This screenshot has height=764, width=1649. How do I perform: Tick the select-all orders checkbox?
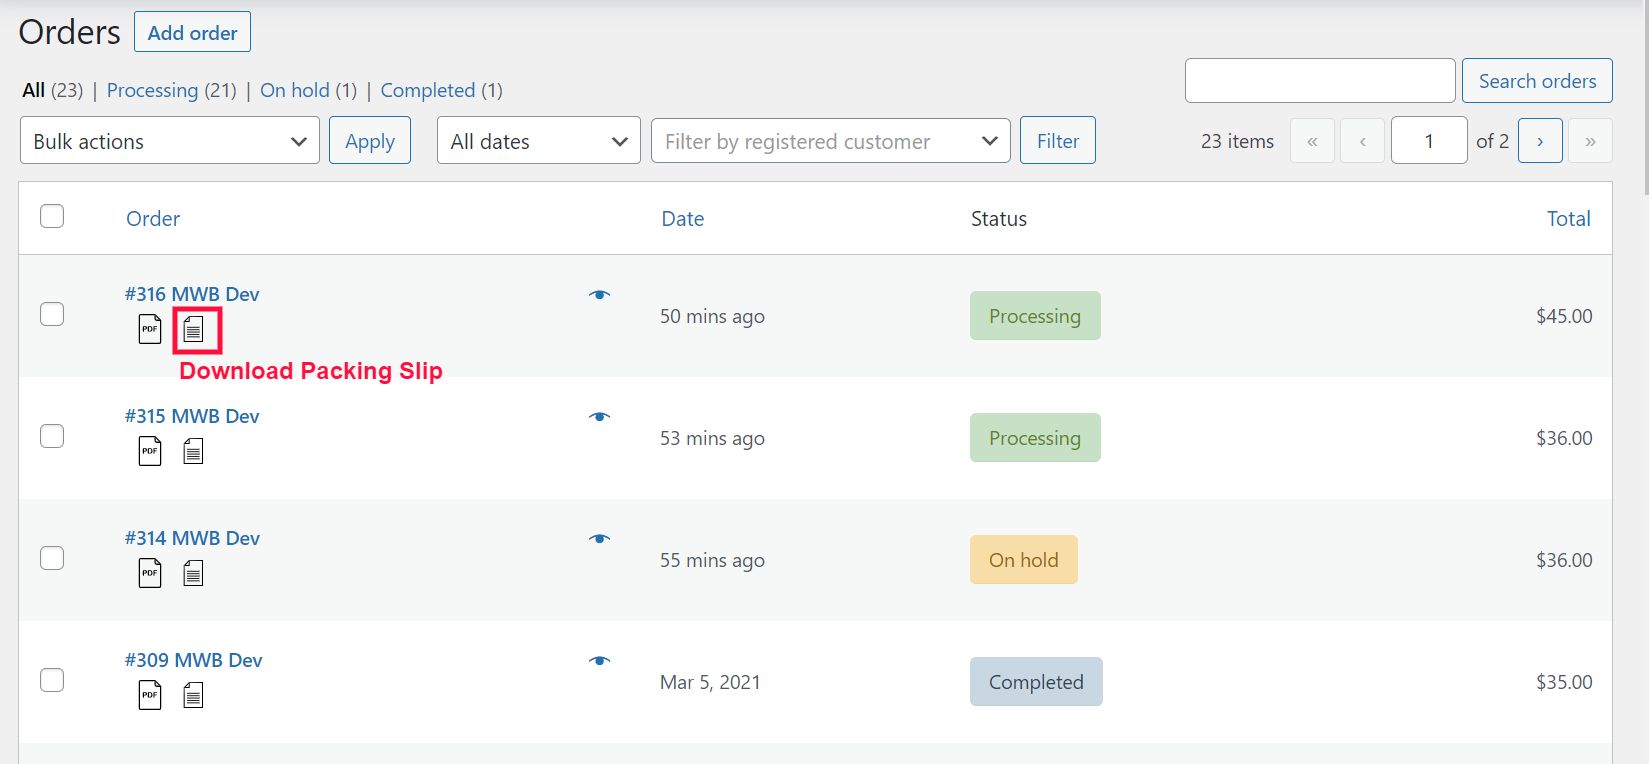[52, 217]
